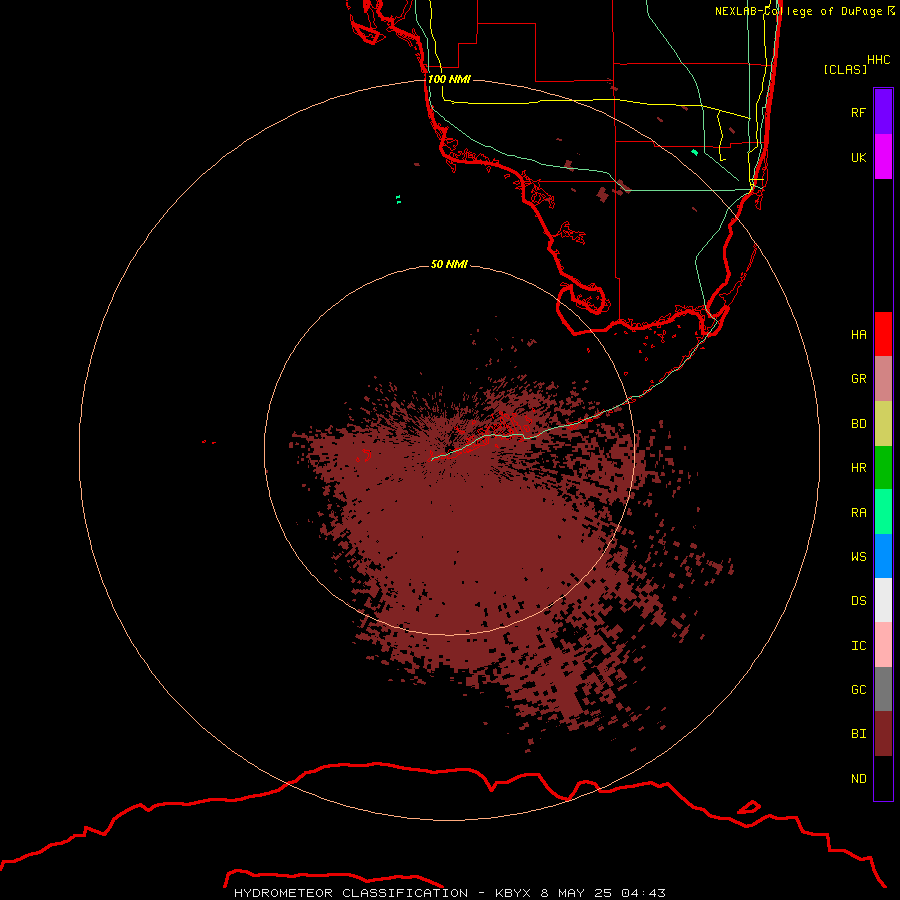
Task: Click the 50 NMI range ring label
Action: point(449,264)
